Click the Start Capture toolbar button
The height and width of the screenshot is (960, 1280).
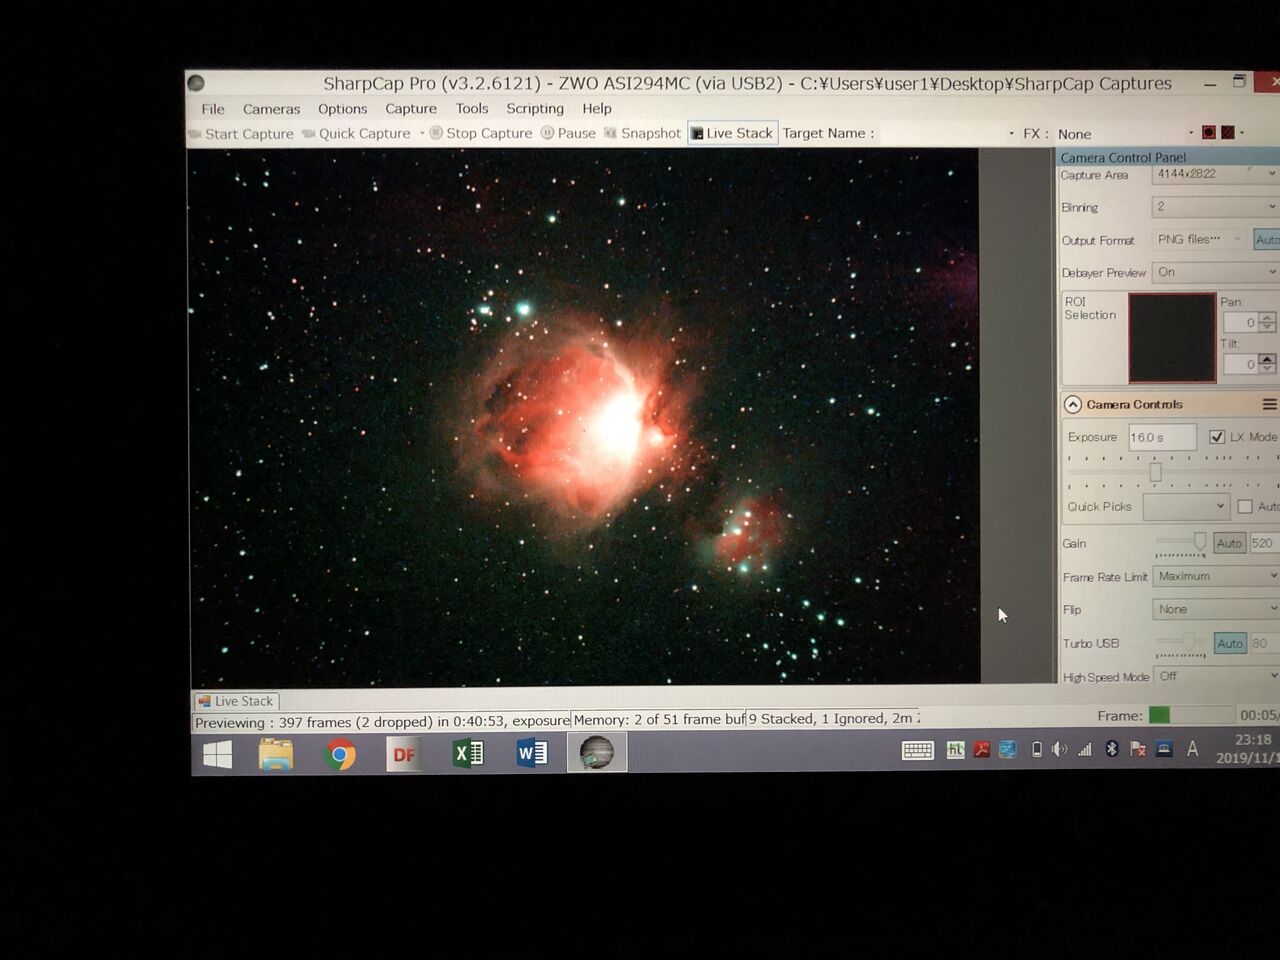(x=241, y=134)
